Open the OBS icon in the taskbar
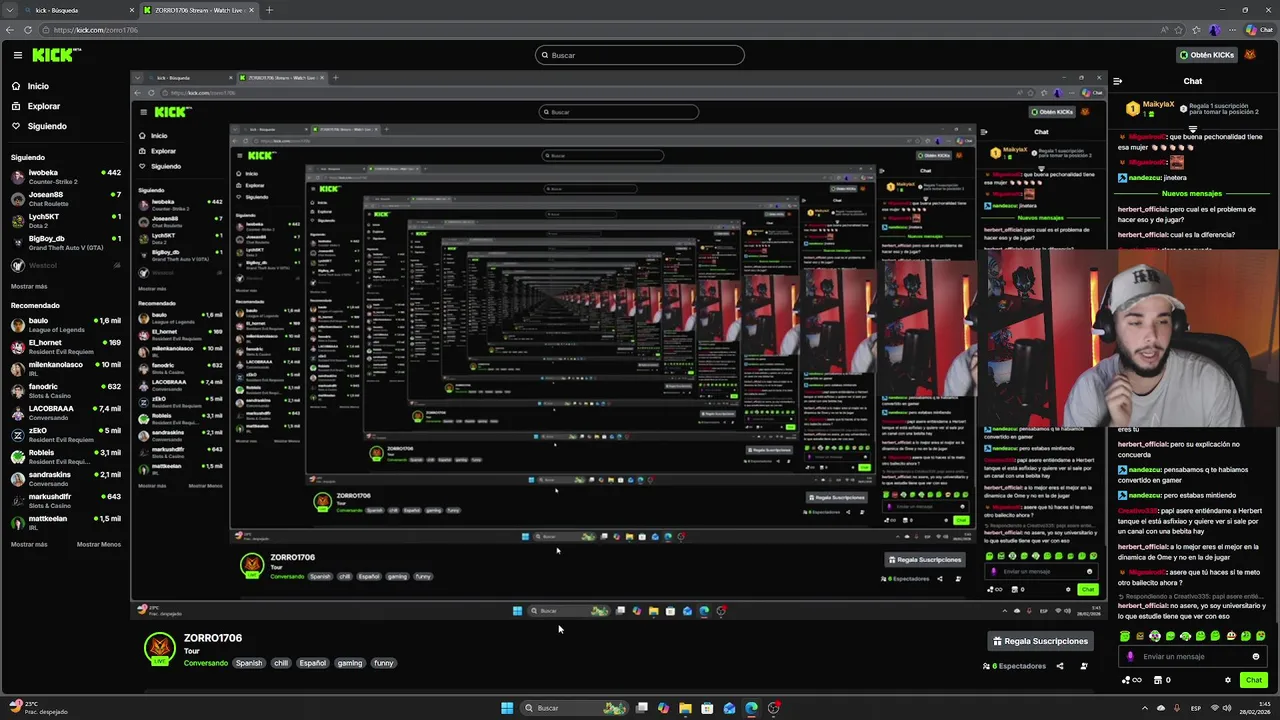Screen dimensions: 1280x720 pos(774,708)
